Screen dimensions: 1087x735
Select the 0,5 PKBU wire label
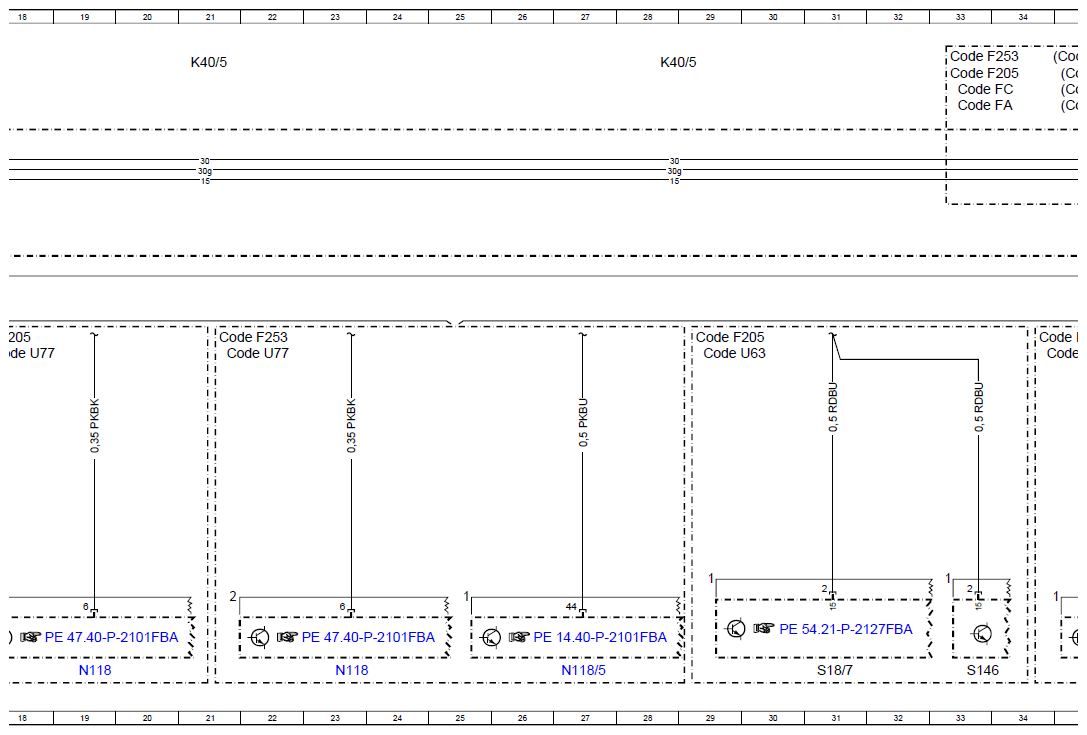(x=583, y=422)
